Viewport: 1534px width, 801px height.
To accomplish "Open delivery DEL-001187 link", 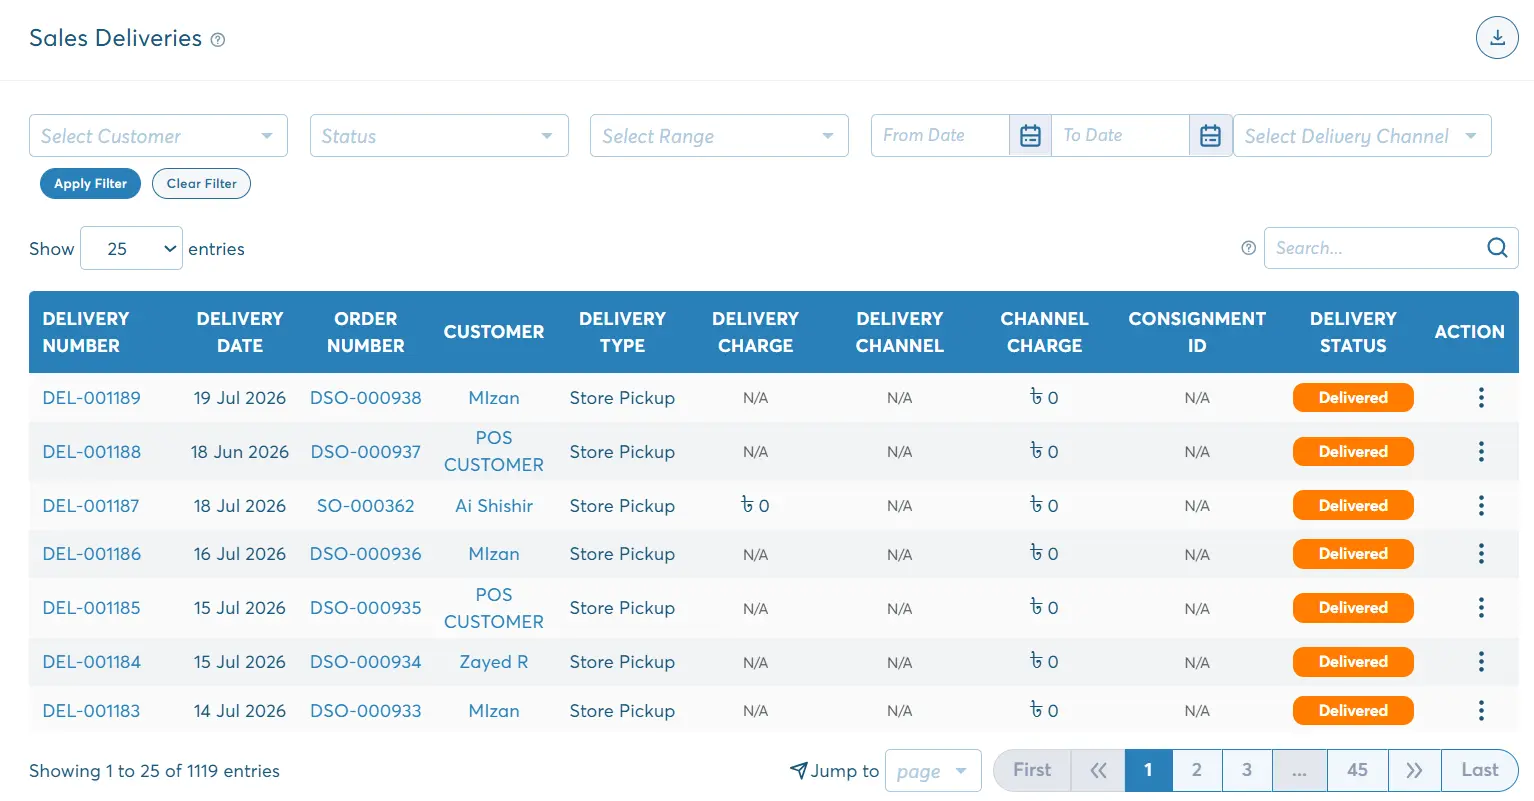I will tap(91, 506).
